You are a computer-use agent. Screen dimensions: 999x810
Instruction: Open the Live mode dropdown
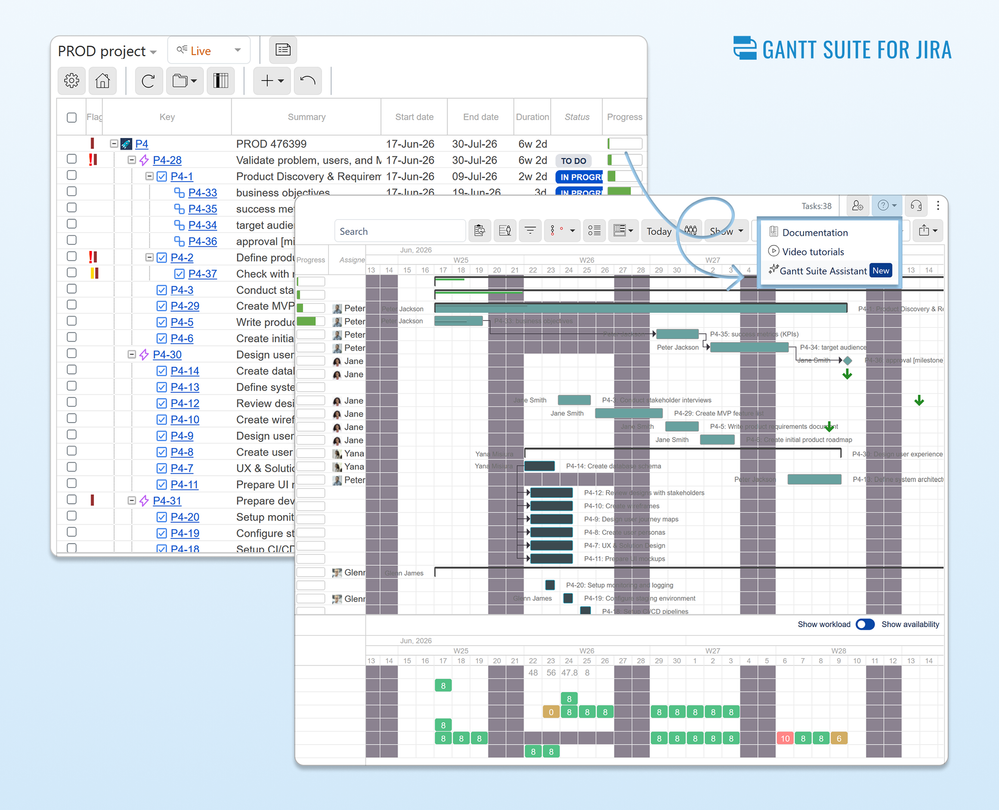click(x=209, y=50)
